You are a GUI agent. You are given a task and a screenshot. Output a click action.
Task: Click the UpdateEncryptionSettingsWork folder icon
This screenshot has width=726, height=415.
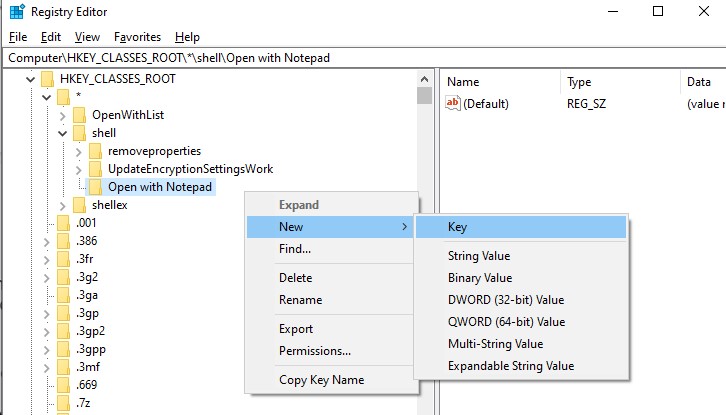(x=96, y=169)
